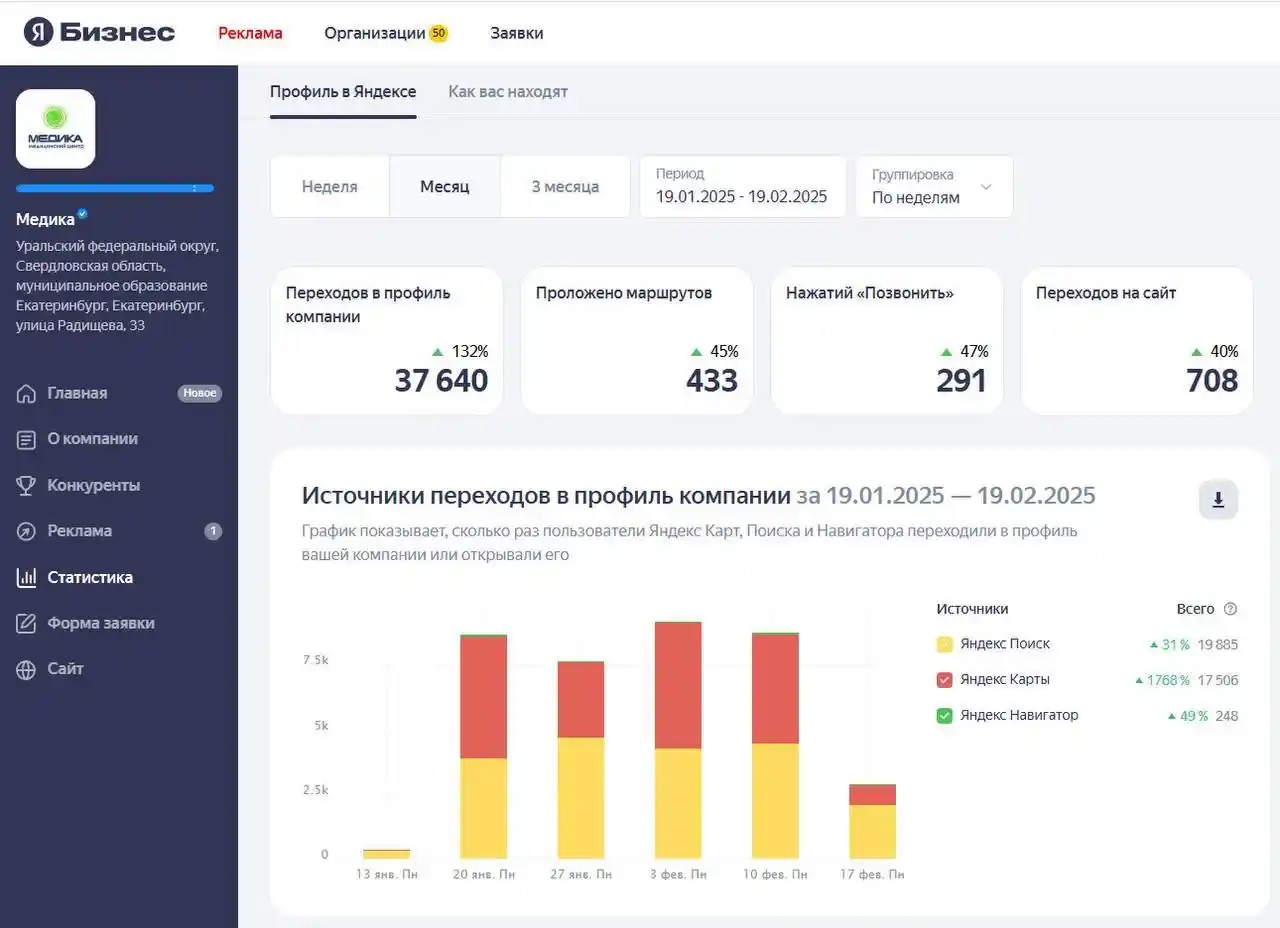Open the Период date range field

coord(742,186)
